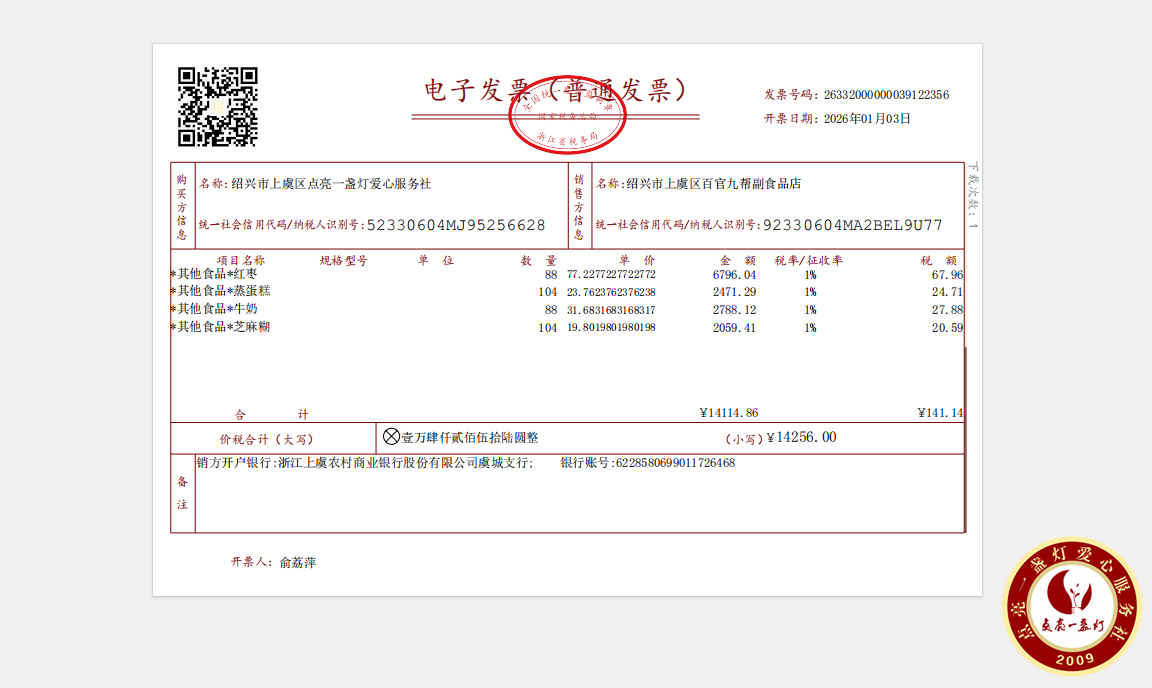The image size is (1152, 688).
Task: Select the 其他食品*红枣 item row
Action: tap(221, 274)
